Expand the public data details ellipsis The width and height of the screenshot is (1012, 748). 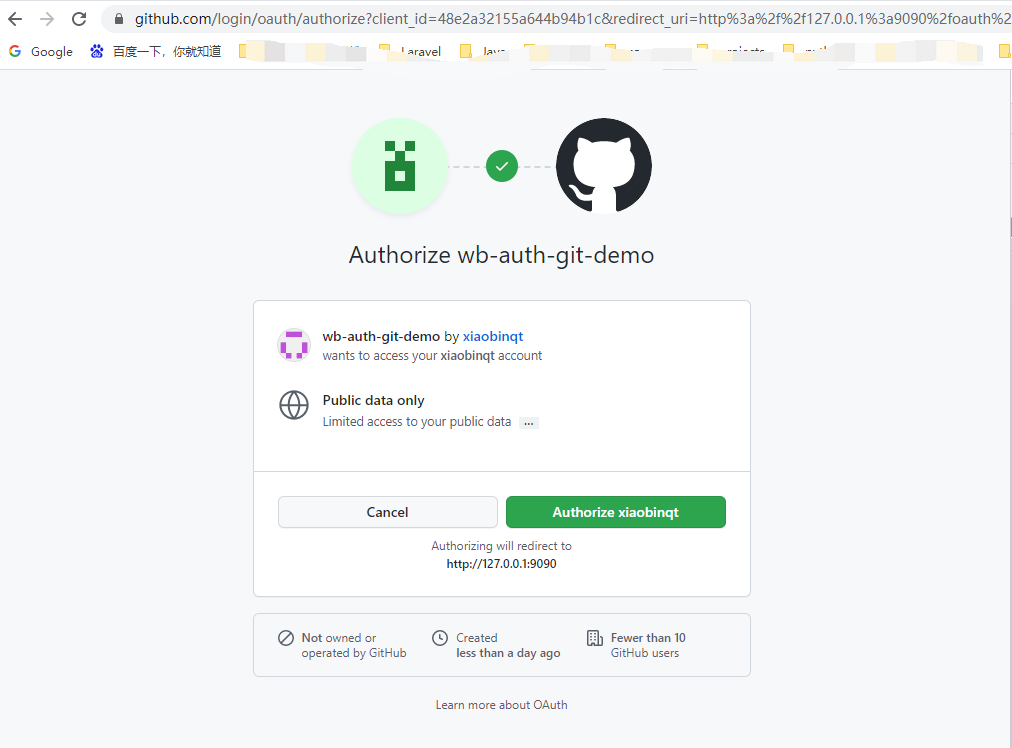pos(529,423)
